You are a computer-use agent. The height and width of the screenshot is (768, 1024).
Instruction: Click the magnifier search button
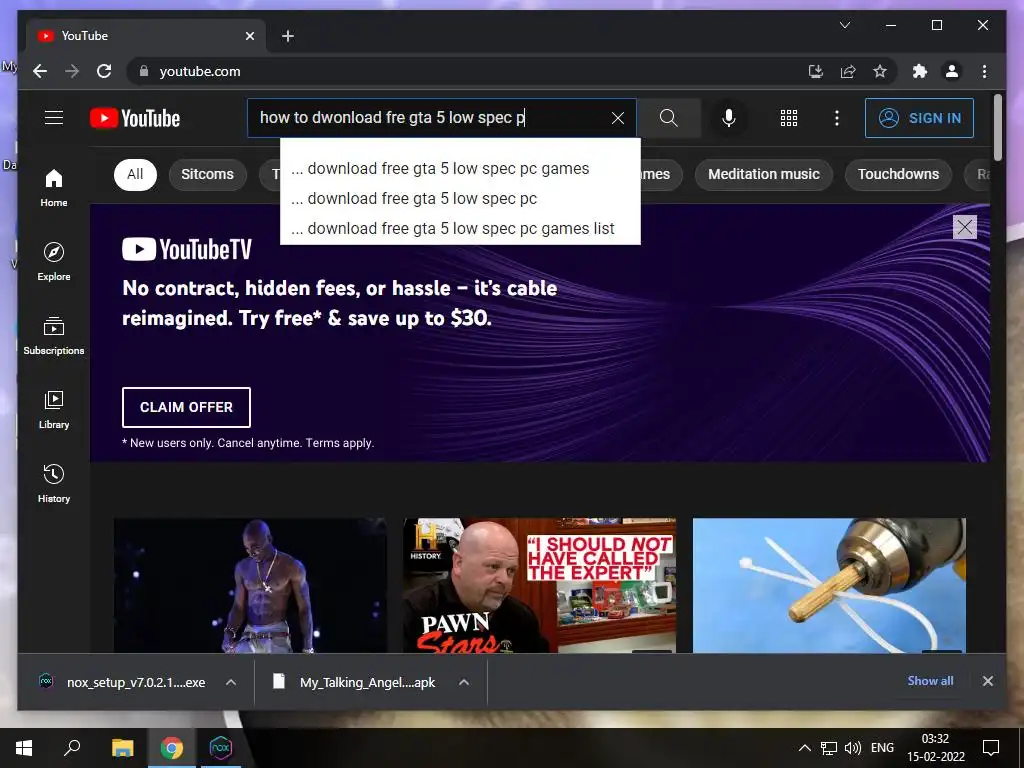coord(668,118)
